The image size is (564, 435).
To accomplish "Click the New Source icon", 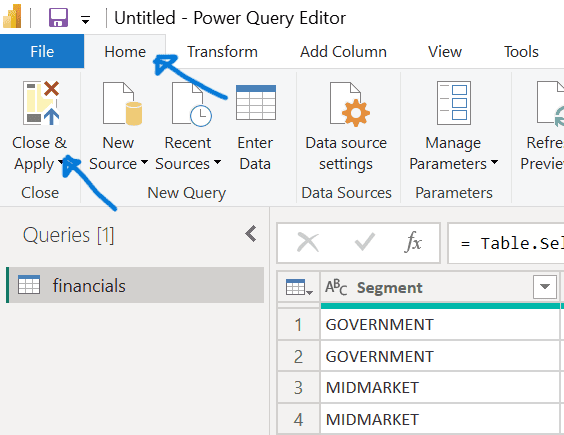I will click(122, 104).
